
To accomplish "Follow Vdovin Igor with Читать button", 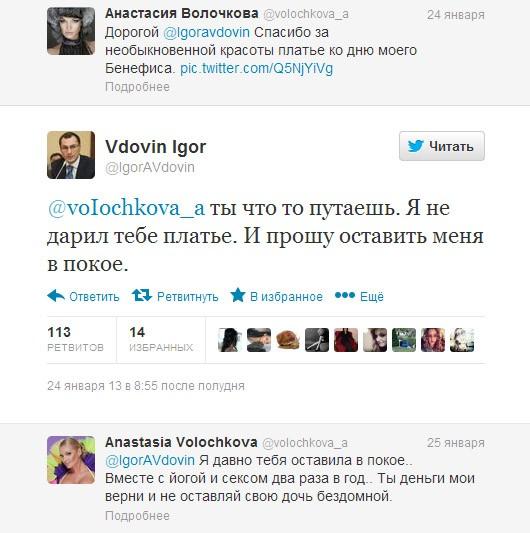I will tap(442, 146).
